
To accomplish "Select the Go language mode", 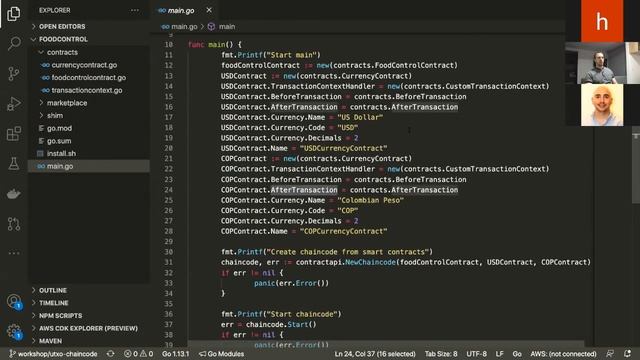I will pyautogui.click(x=517, y=354).
